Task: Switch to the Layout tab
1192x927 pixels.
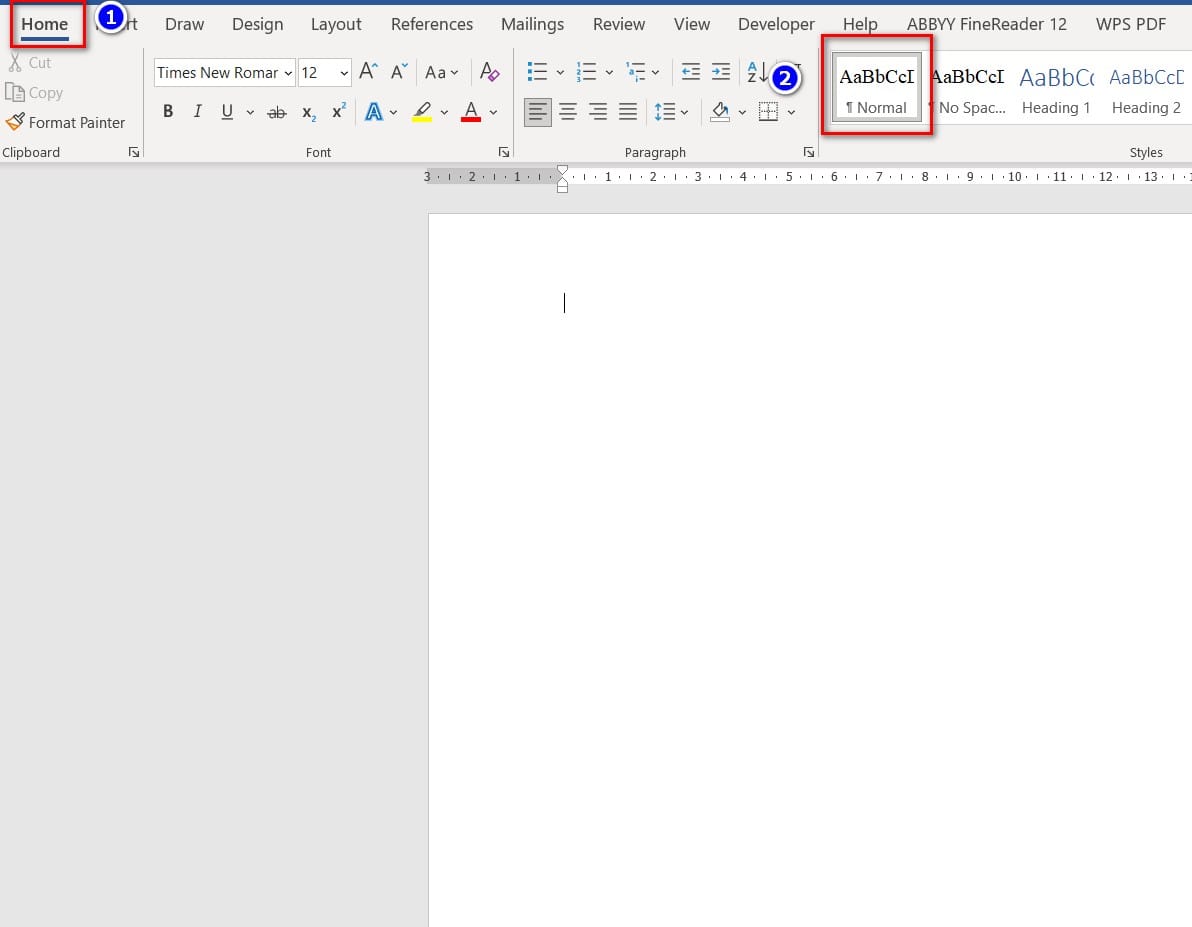Action: coord(336,24)
